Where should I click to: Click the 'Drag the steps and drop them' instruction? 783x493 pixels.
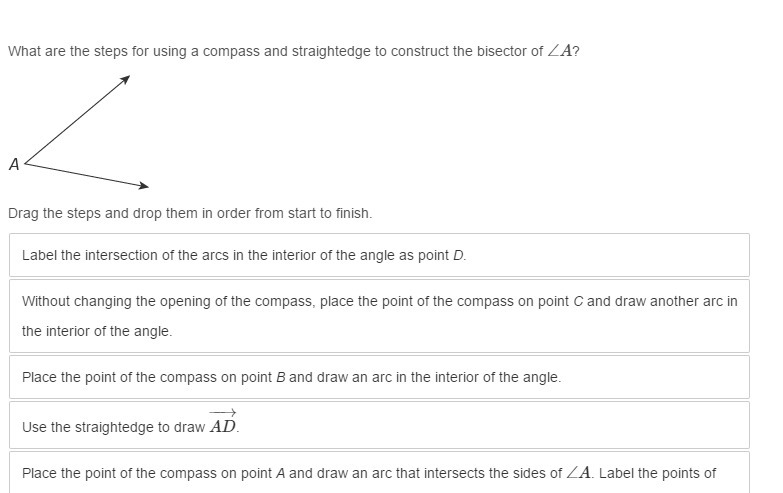click(x=190, y=213)
